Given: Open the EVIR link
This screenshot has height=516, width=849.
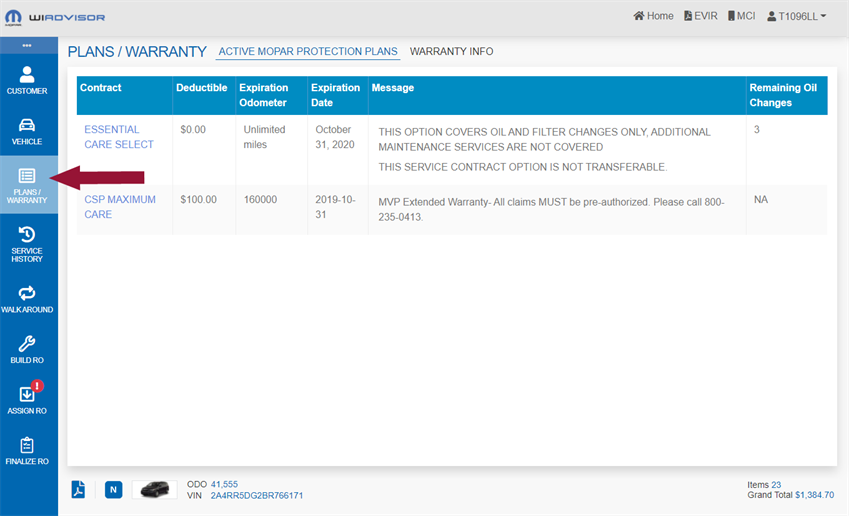Looking at the screenshot, I should point(701,16).
